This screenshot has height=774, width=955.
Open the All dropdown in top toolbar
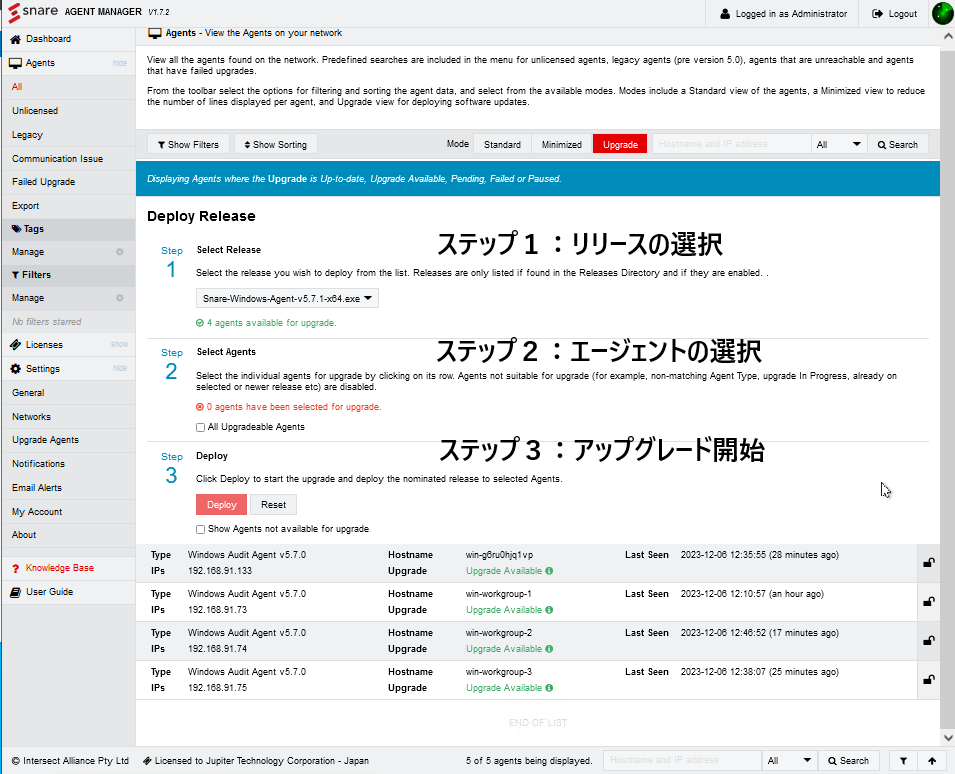coord(839,144)
